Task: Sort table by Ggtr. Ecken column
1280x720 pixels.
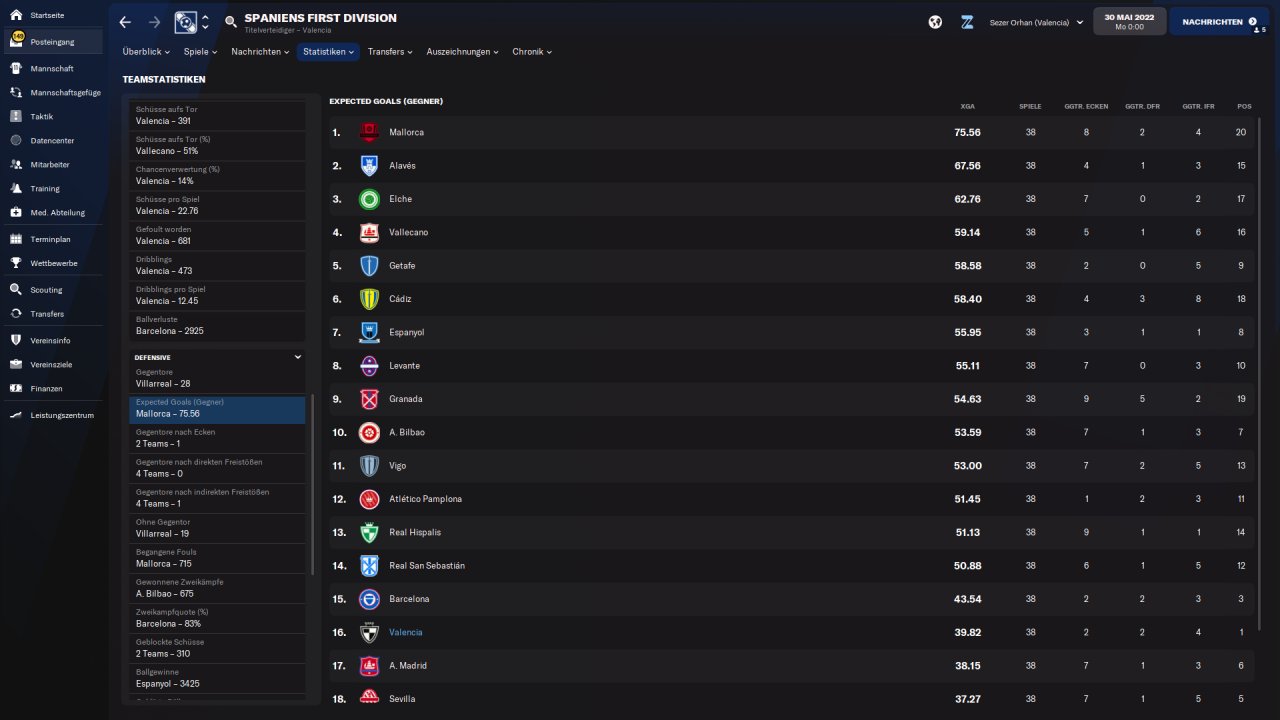Action: (1088, 106)
